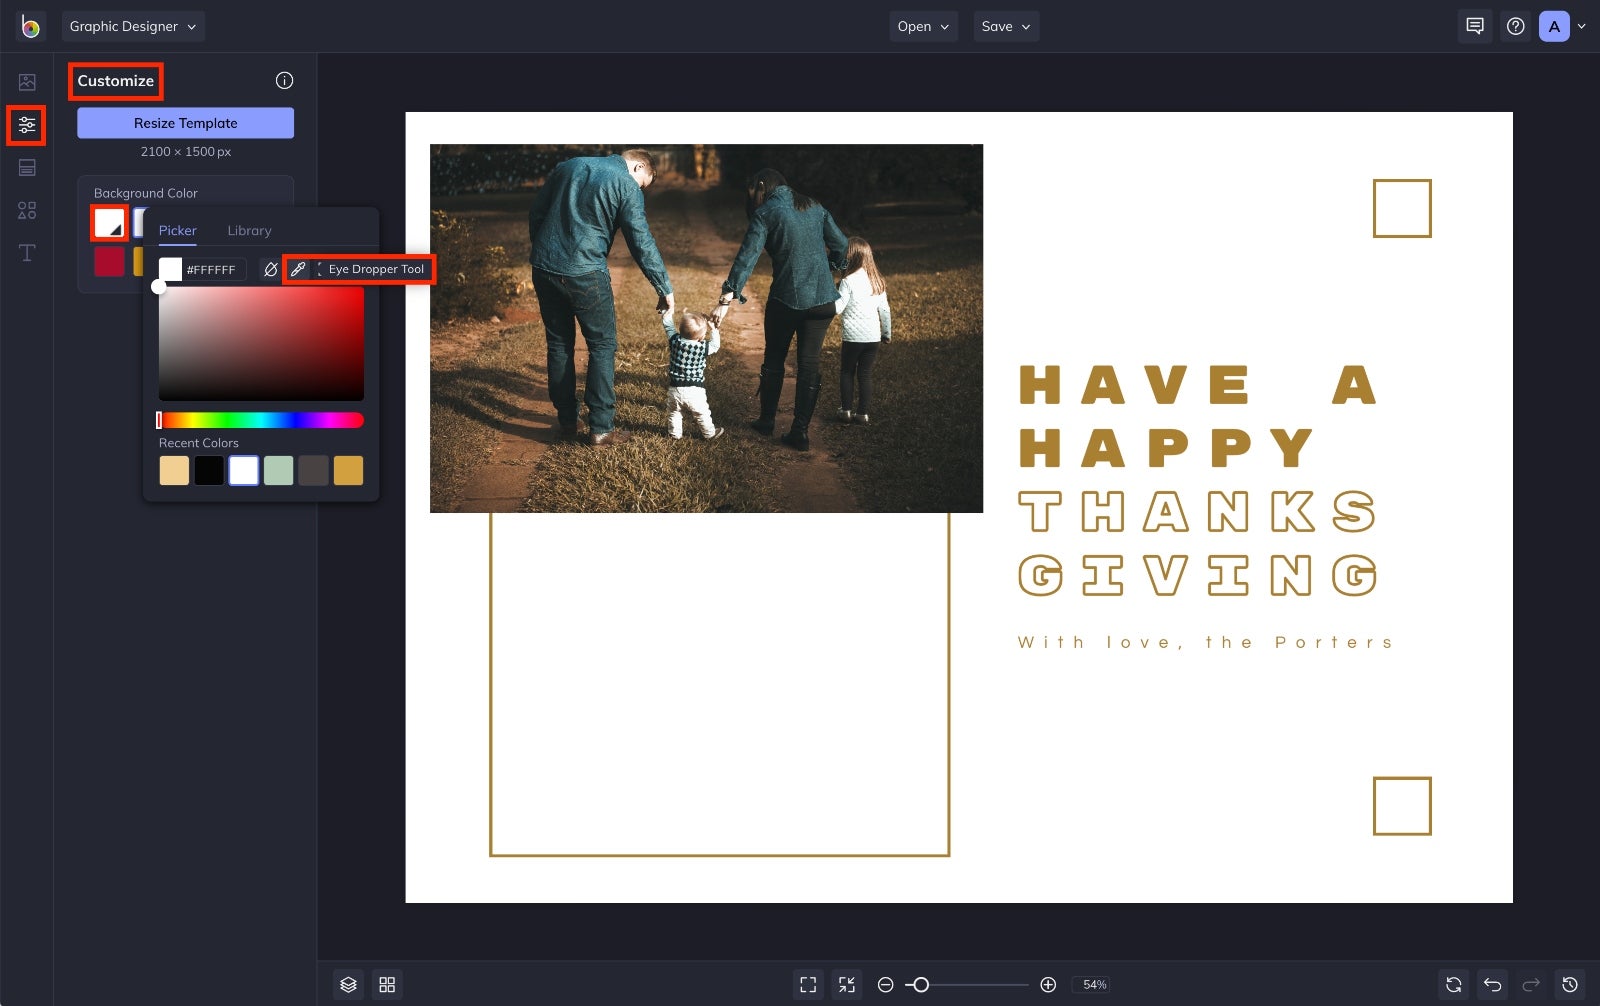Toggle fit-to-screen view icon
Image resolution: width=1600 pixels, height=1006 pixels.
point(808,985)
